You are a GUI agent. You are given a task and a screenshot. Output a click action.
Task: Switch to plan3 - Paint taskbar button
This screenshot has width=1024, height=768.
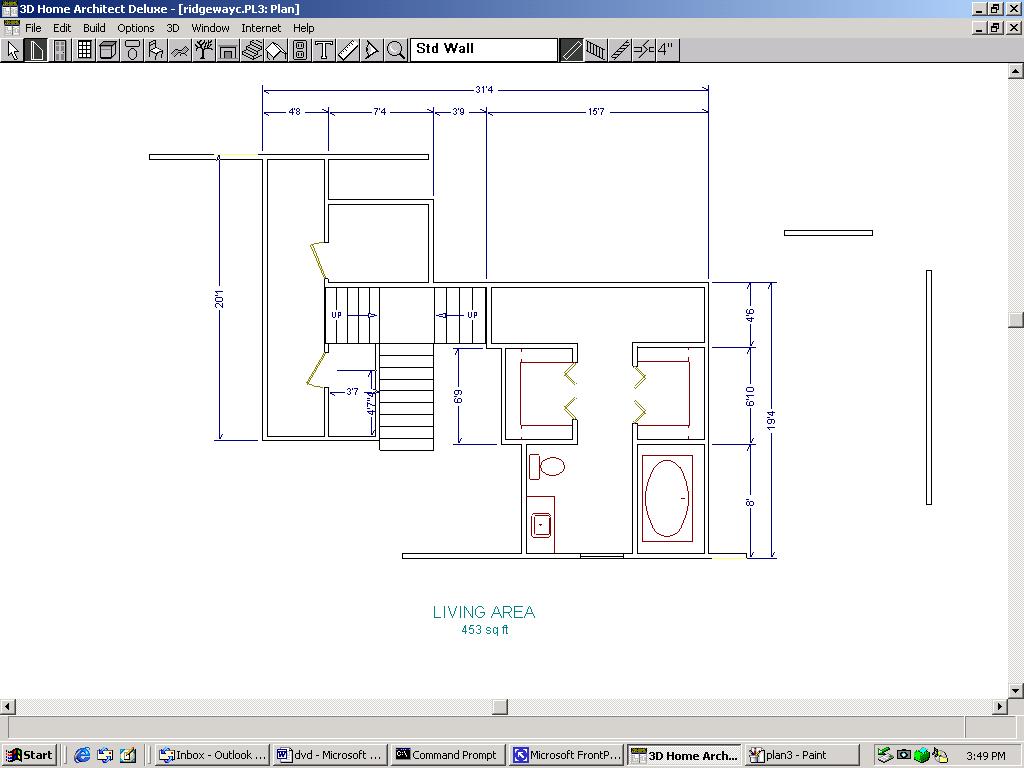(801, 756)
